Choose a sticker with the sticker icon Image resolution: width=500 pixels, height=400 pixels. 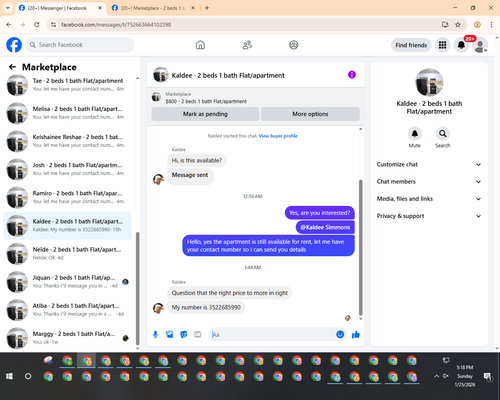coord(184,334)
